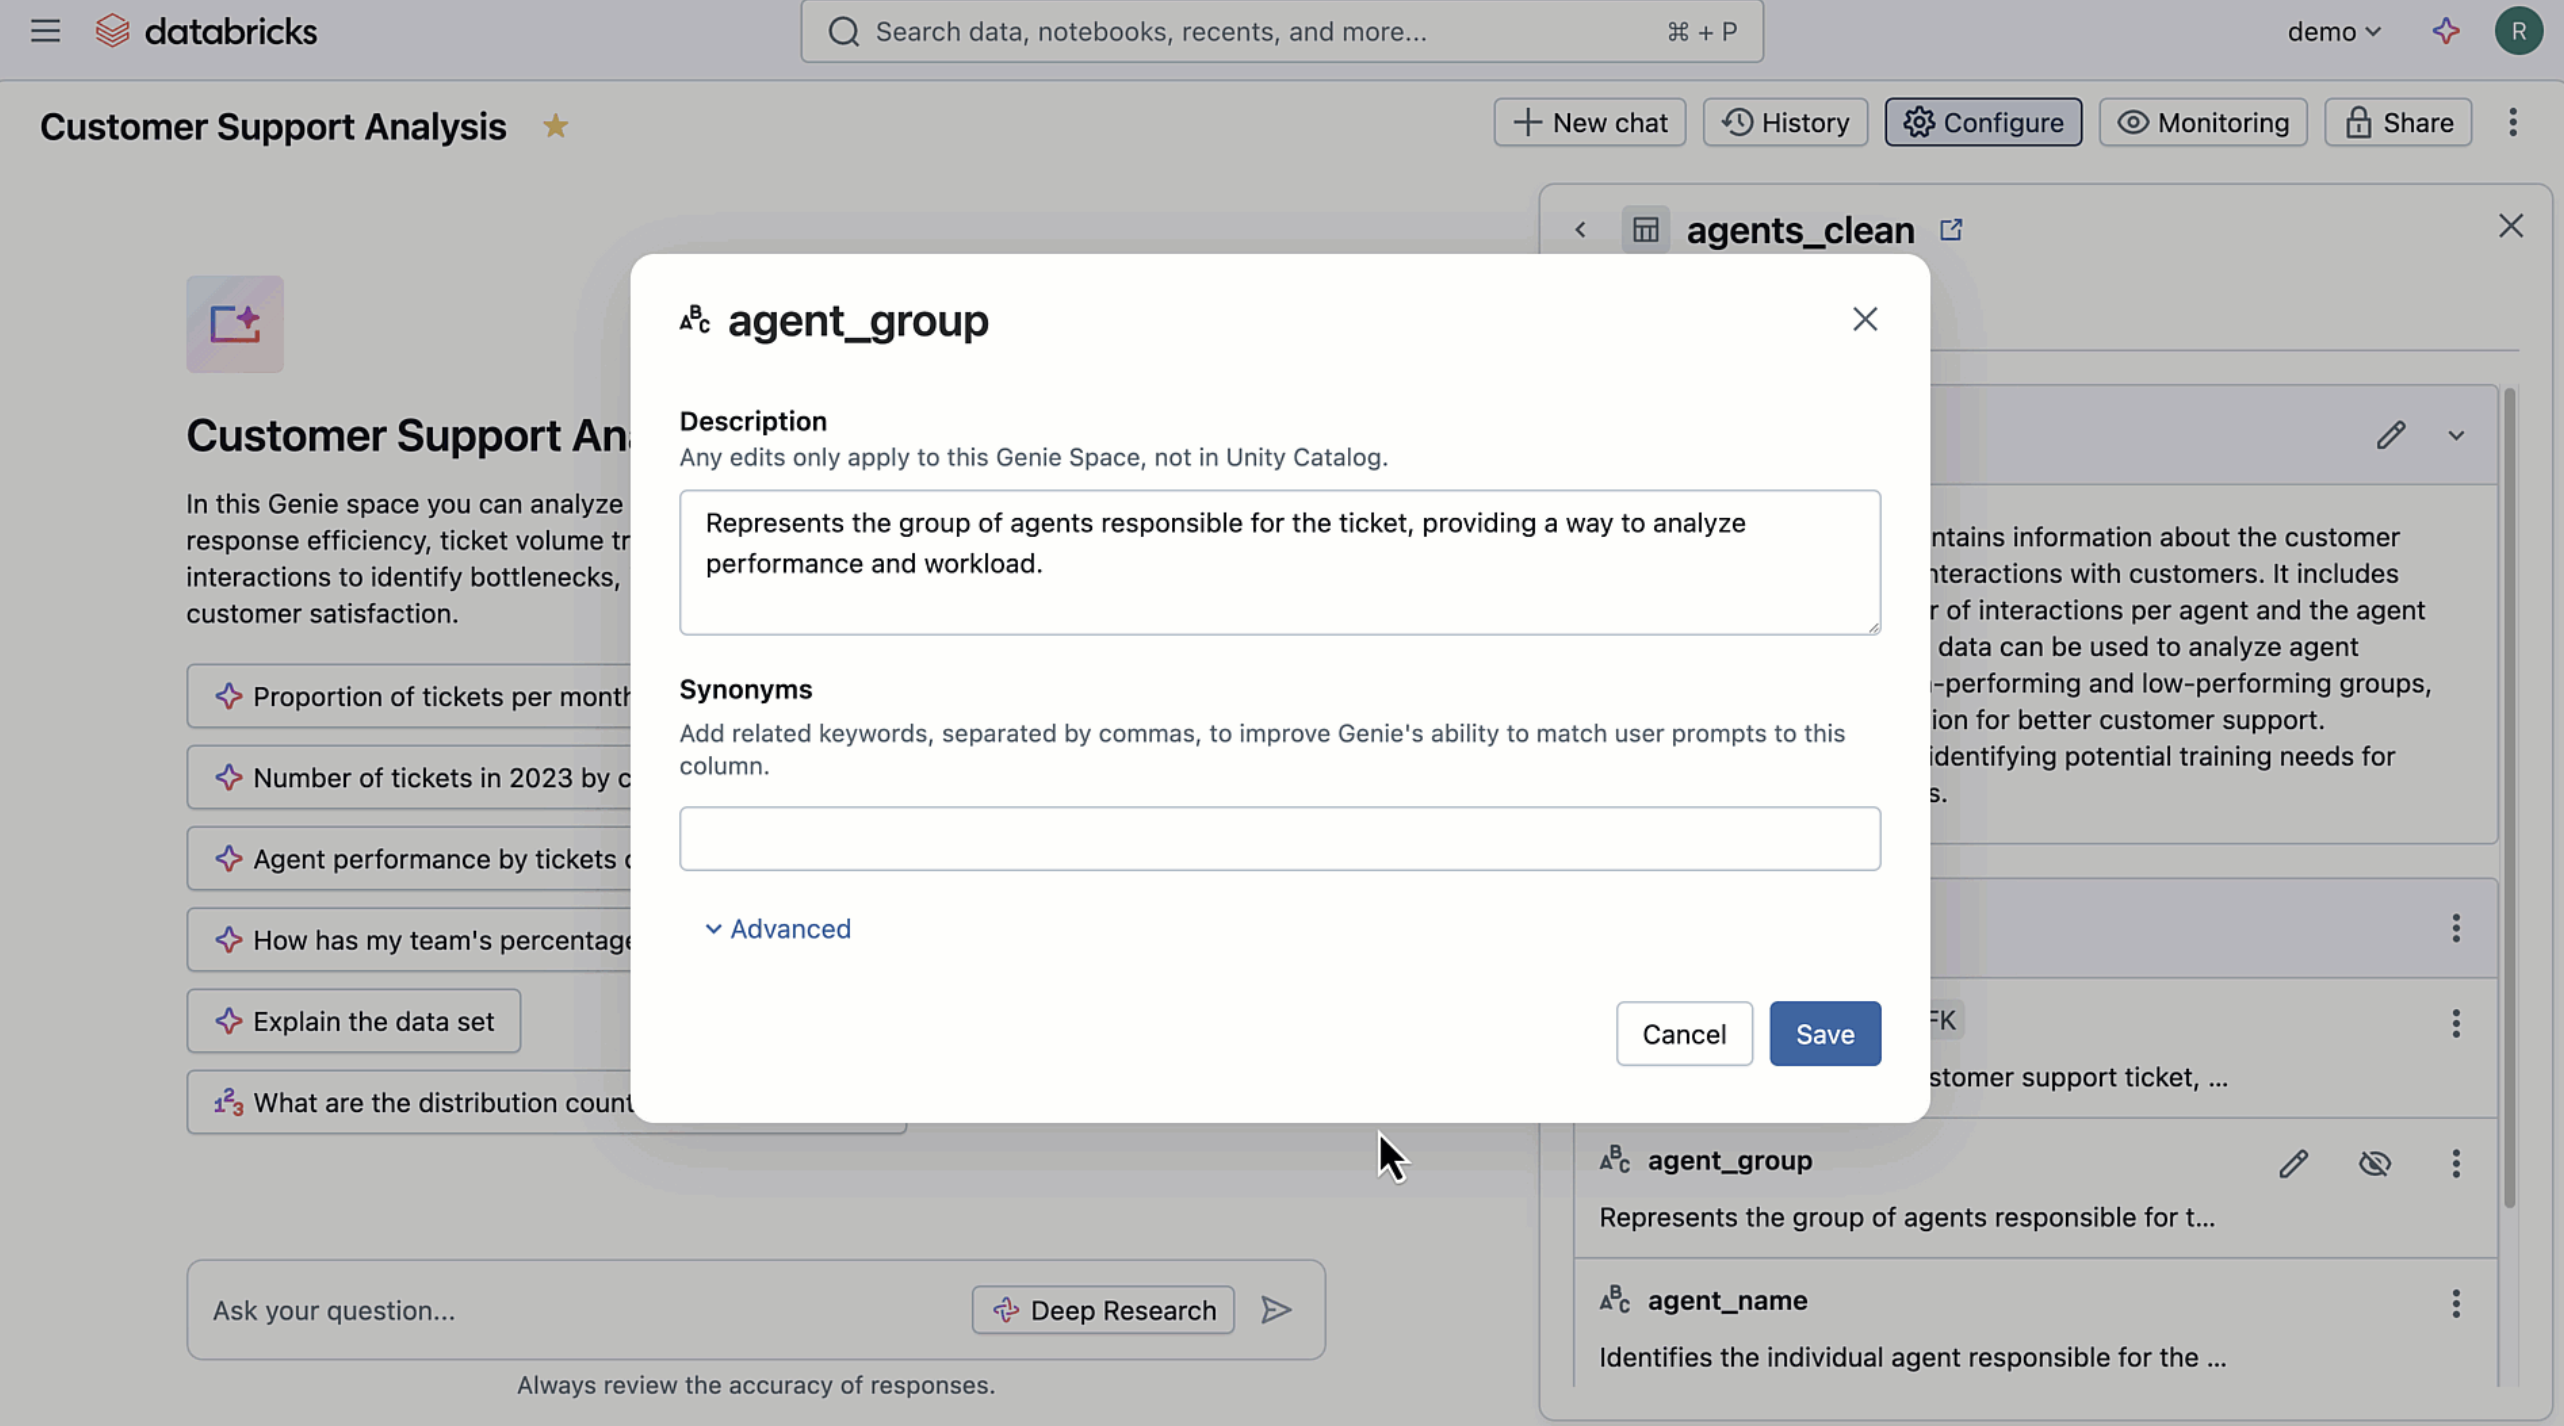Cancel the agent_group edits
This screenshot has height=1426, width=2564.
[1684, 1033]
